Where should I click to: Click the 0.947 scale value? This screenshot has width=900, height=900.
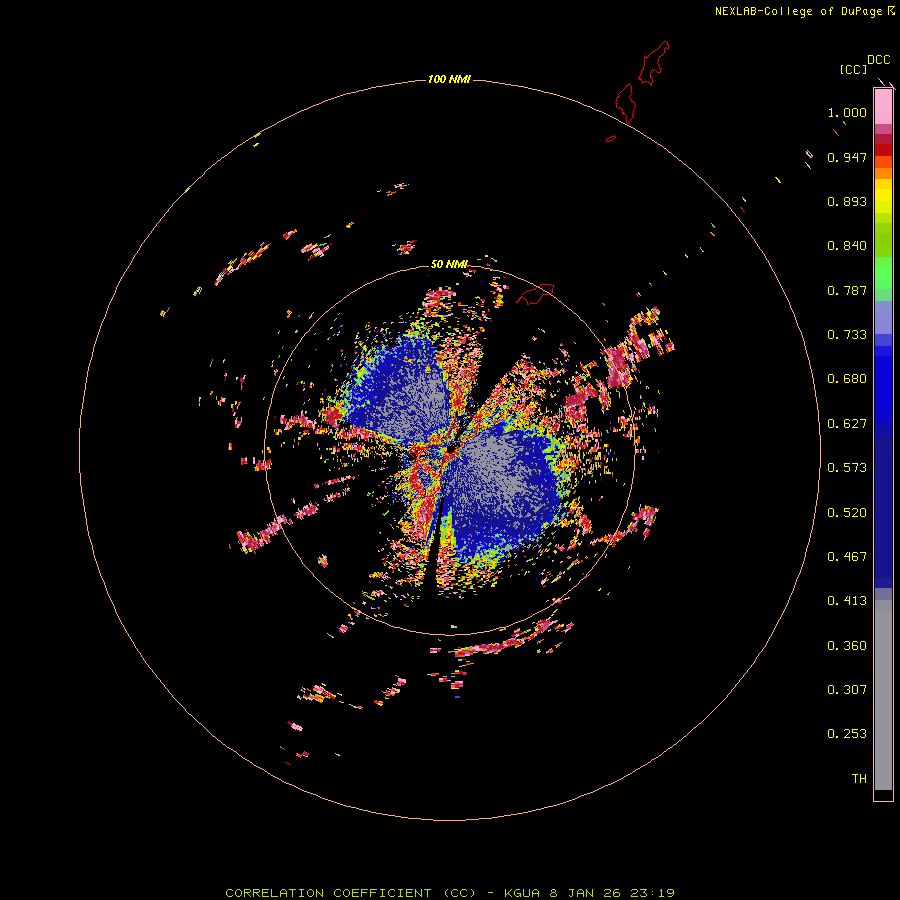tap(847, 157)
